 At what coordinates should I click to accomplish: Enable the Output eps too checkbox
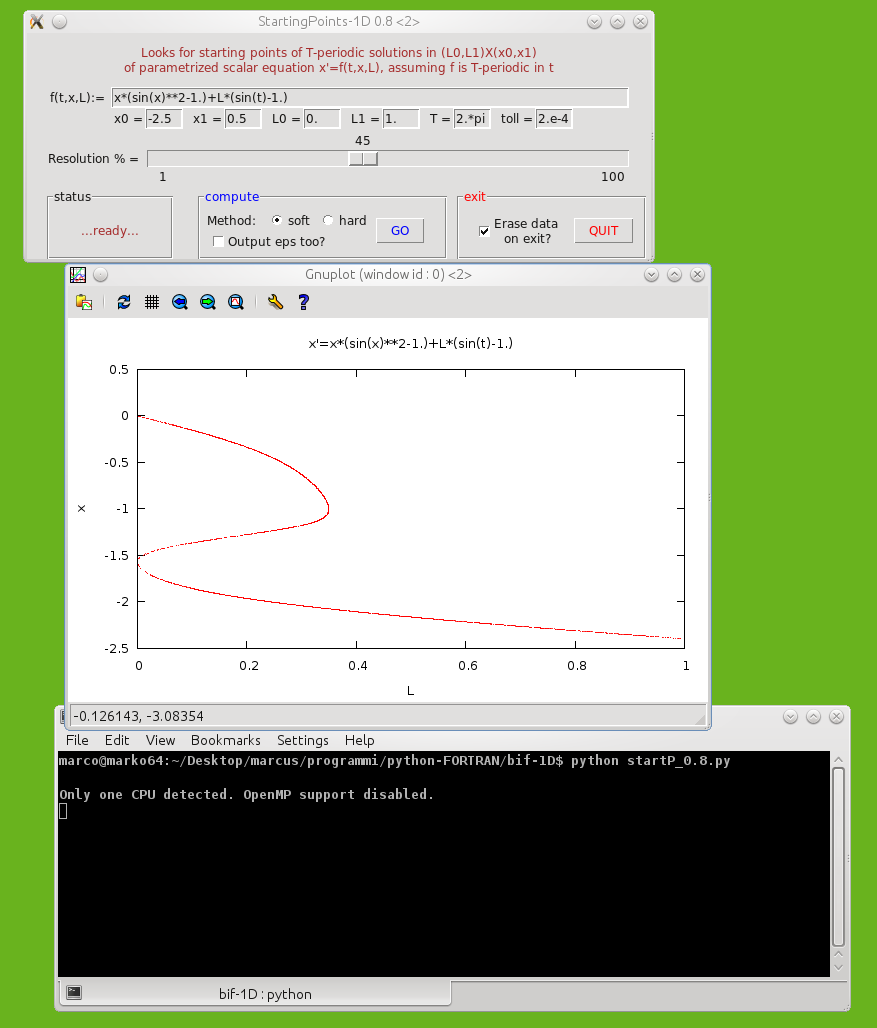pyautogui.click(x=218, y=242)
